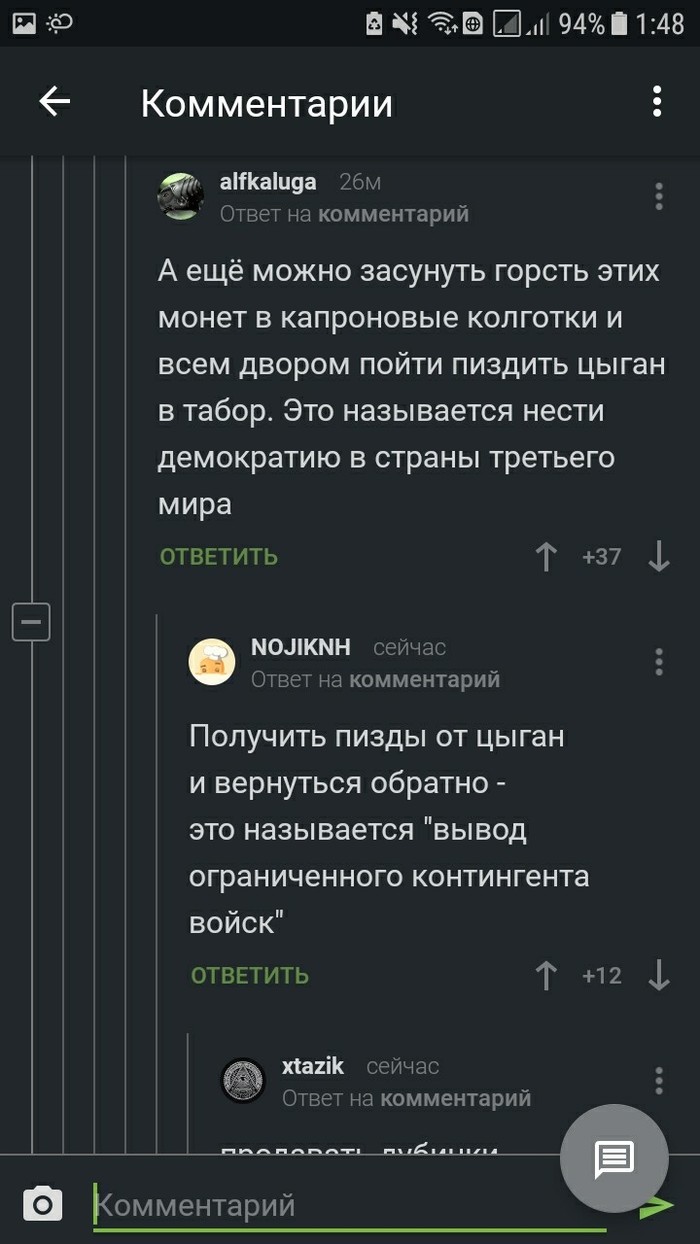Open NOJIKNH's avatar

pos(212,661)
